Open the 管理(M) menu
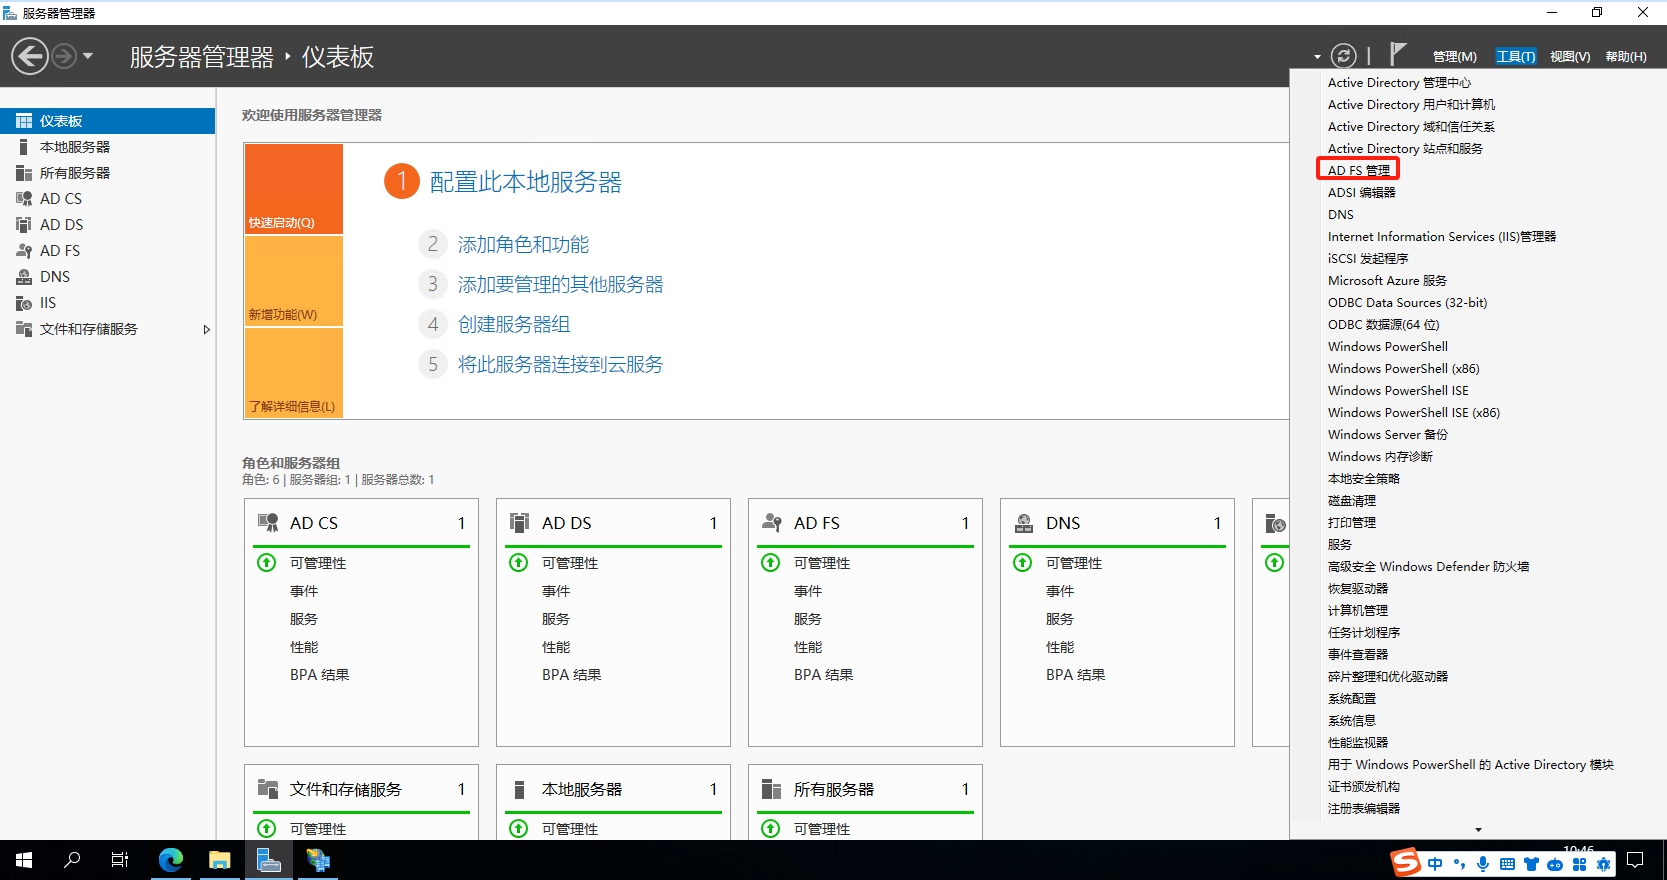This screenshot has width=1667, height=880. (1454, 57)
